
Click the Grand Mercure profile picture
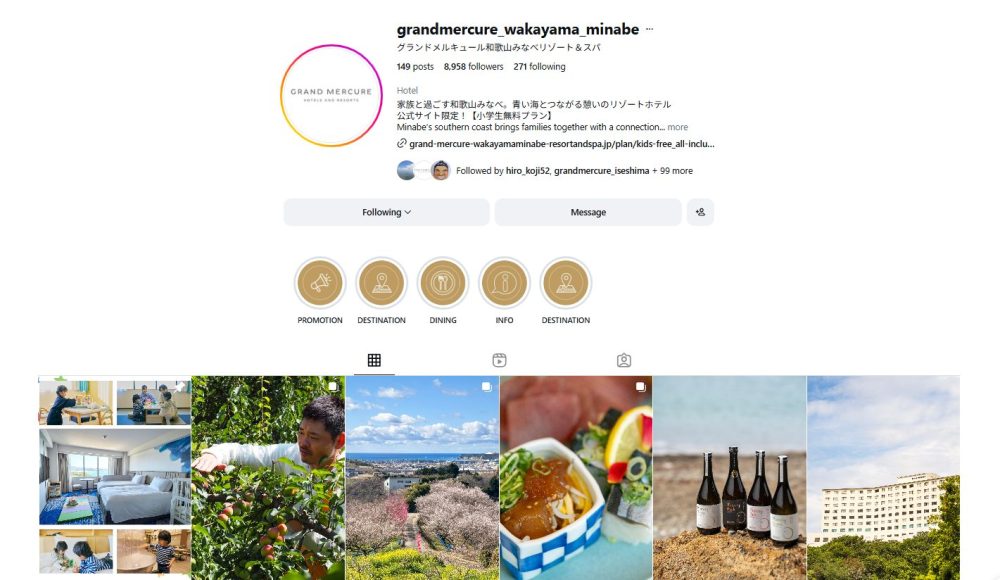pyautogui.click(x=331, y=95)
